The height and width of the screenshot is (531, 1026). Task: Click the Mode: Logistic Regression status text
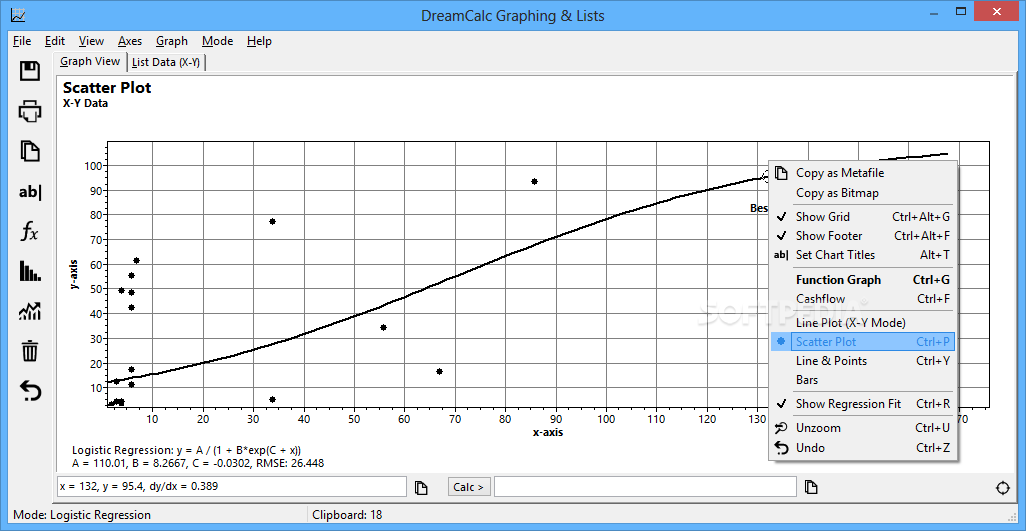point(82,515)
